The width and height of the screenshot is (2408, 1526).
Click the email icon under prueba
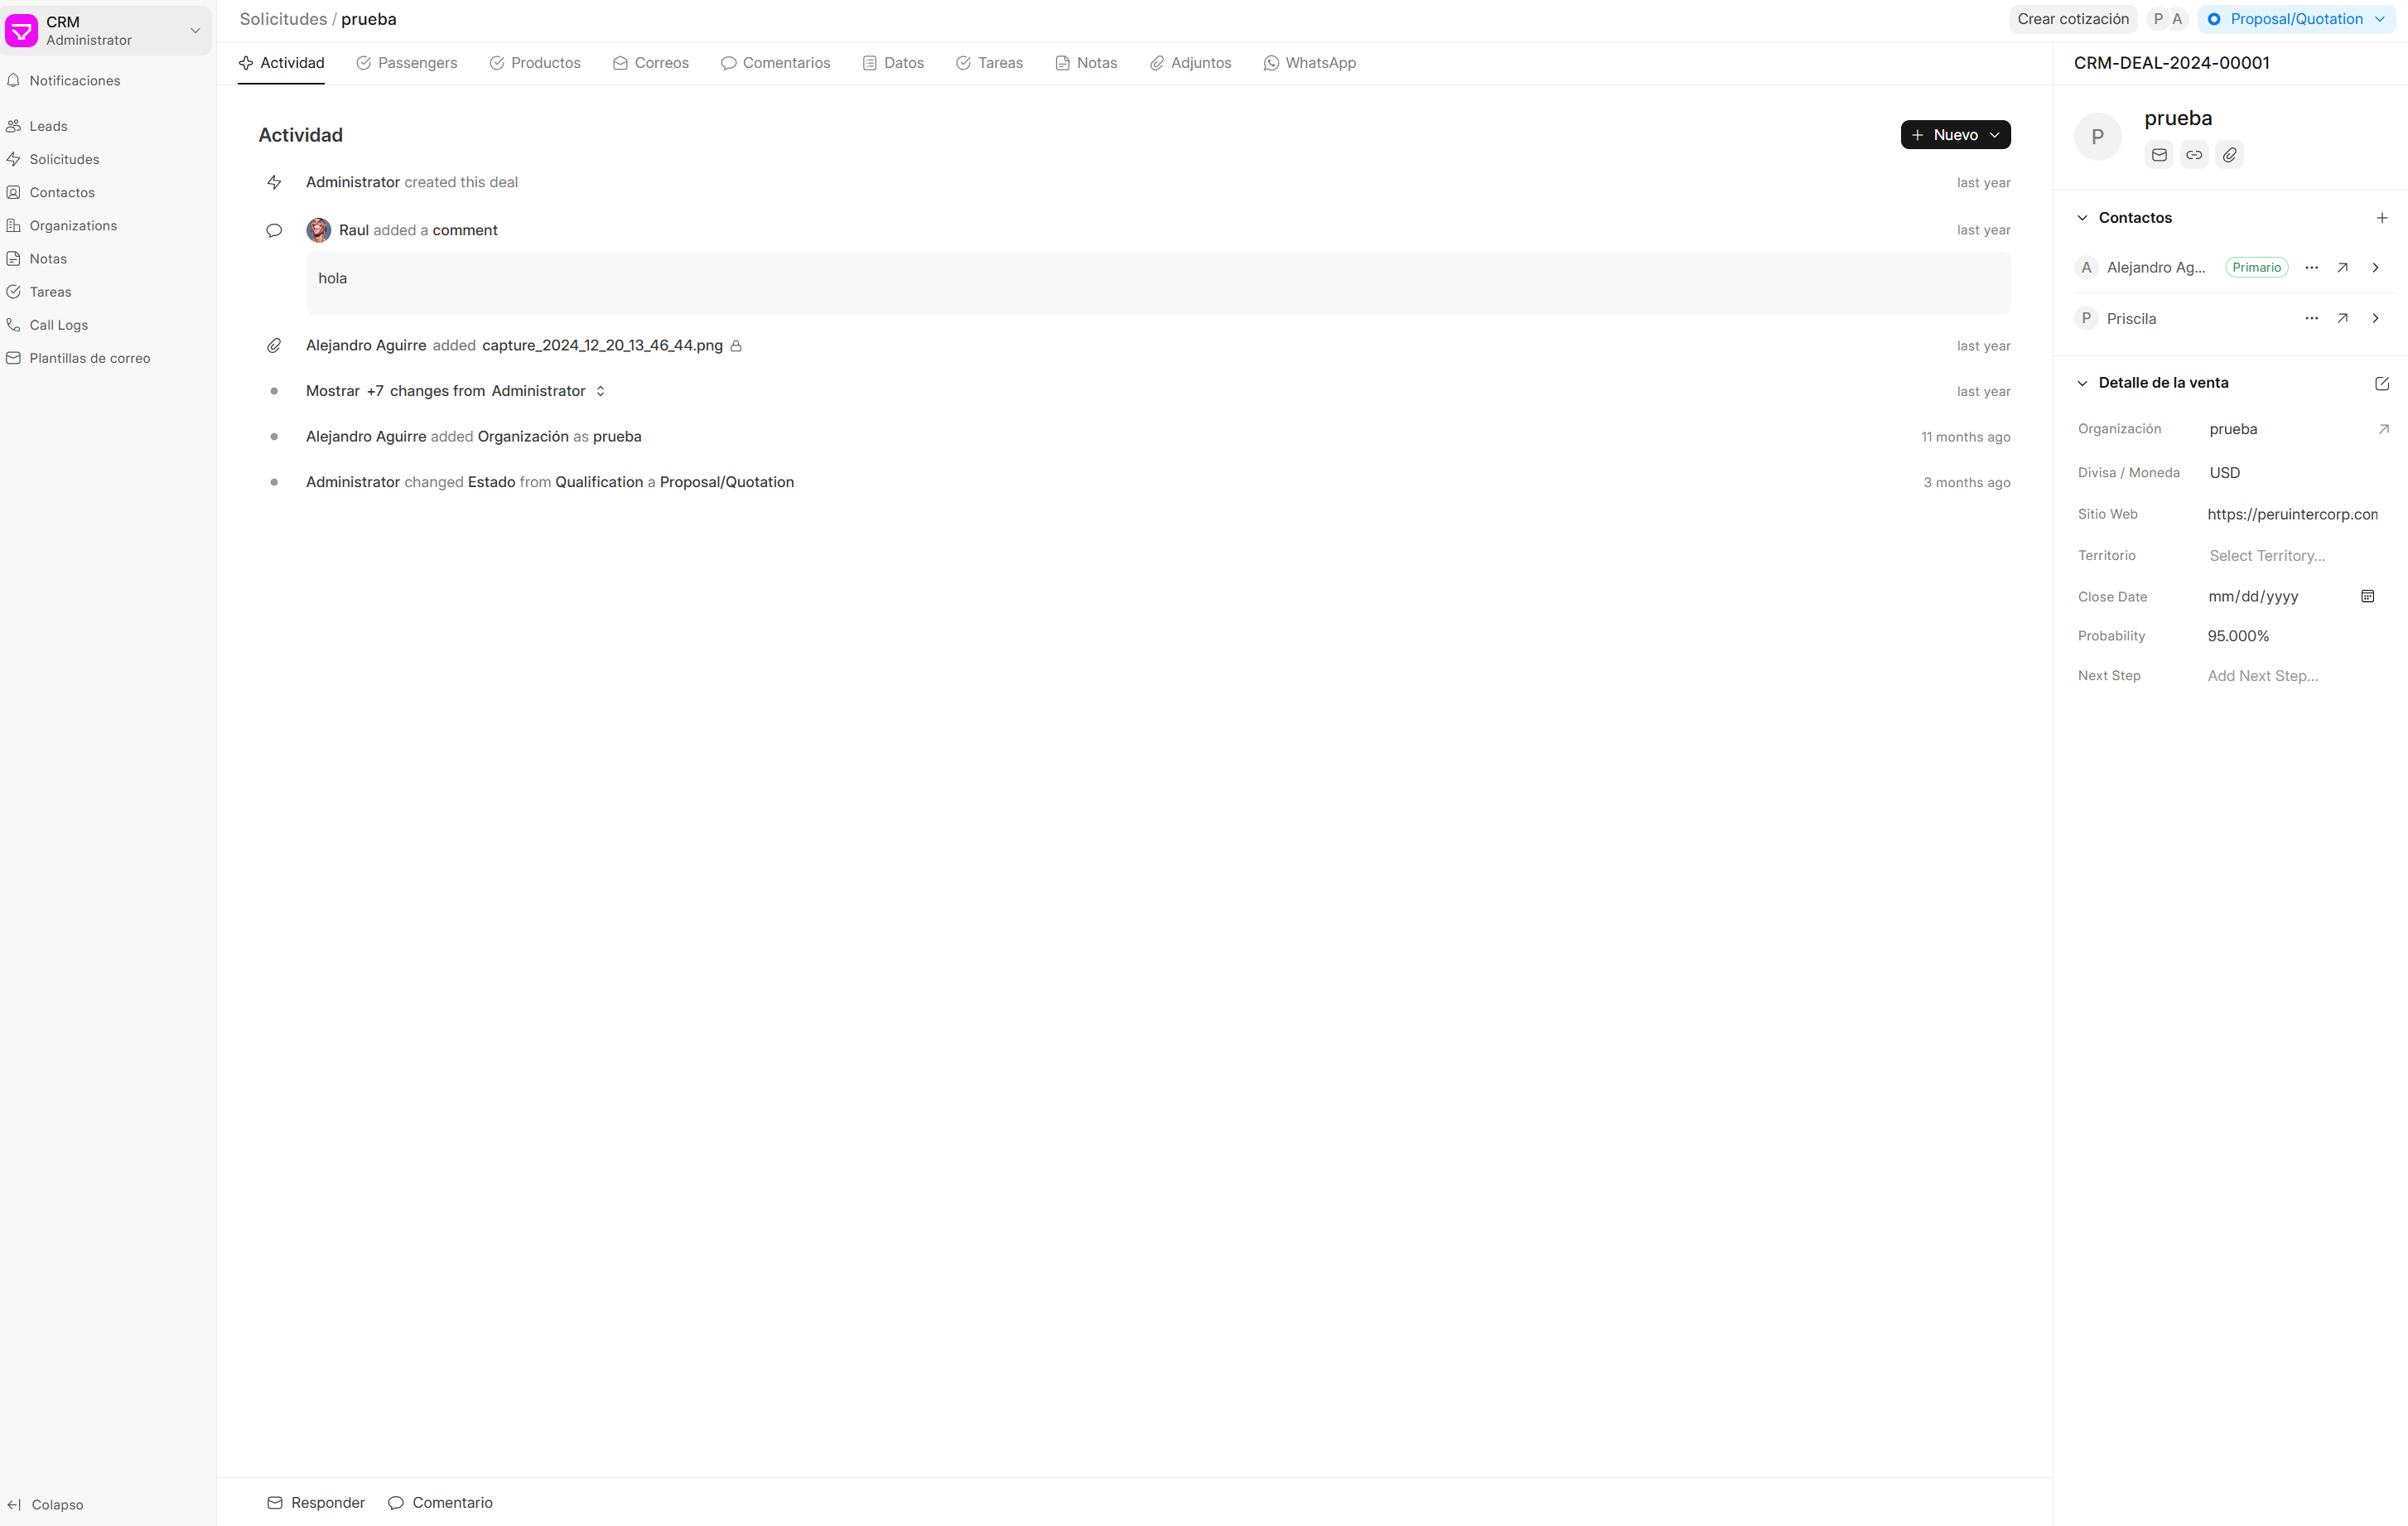coord(2159,155)
